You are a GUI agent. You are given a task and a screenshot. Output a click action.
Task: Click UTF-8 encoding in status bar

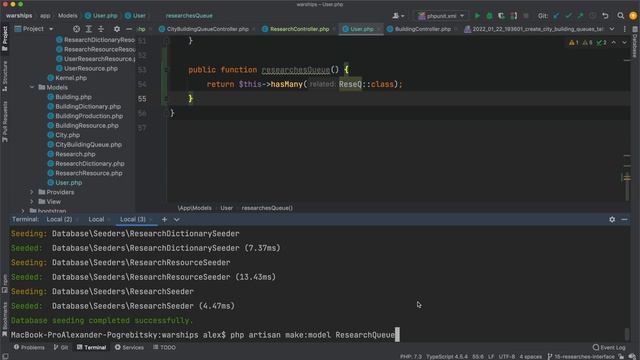(x=507, y=356)
